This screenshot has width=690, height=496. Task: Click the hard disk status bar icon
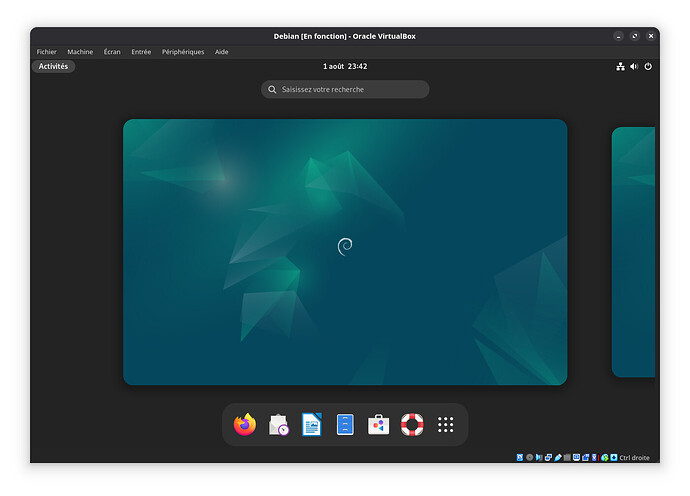tap(520, 458)
